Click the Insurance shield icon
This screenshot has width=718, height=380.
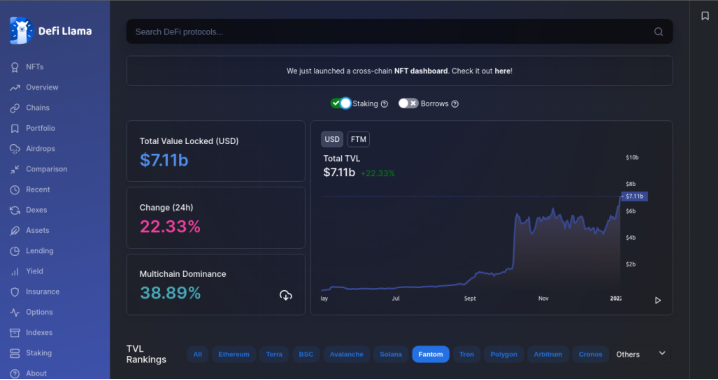pyautogui.click(x=15, y=292)
